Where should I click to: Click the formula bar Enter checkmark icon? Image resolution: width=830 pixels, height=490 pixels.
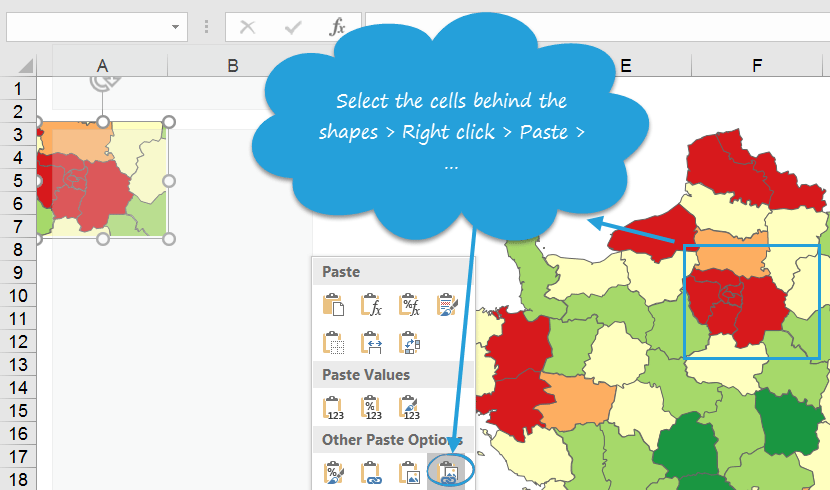click(x=293, y=27)
